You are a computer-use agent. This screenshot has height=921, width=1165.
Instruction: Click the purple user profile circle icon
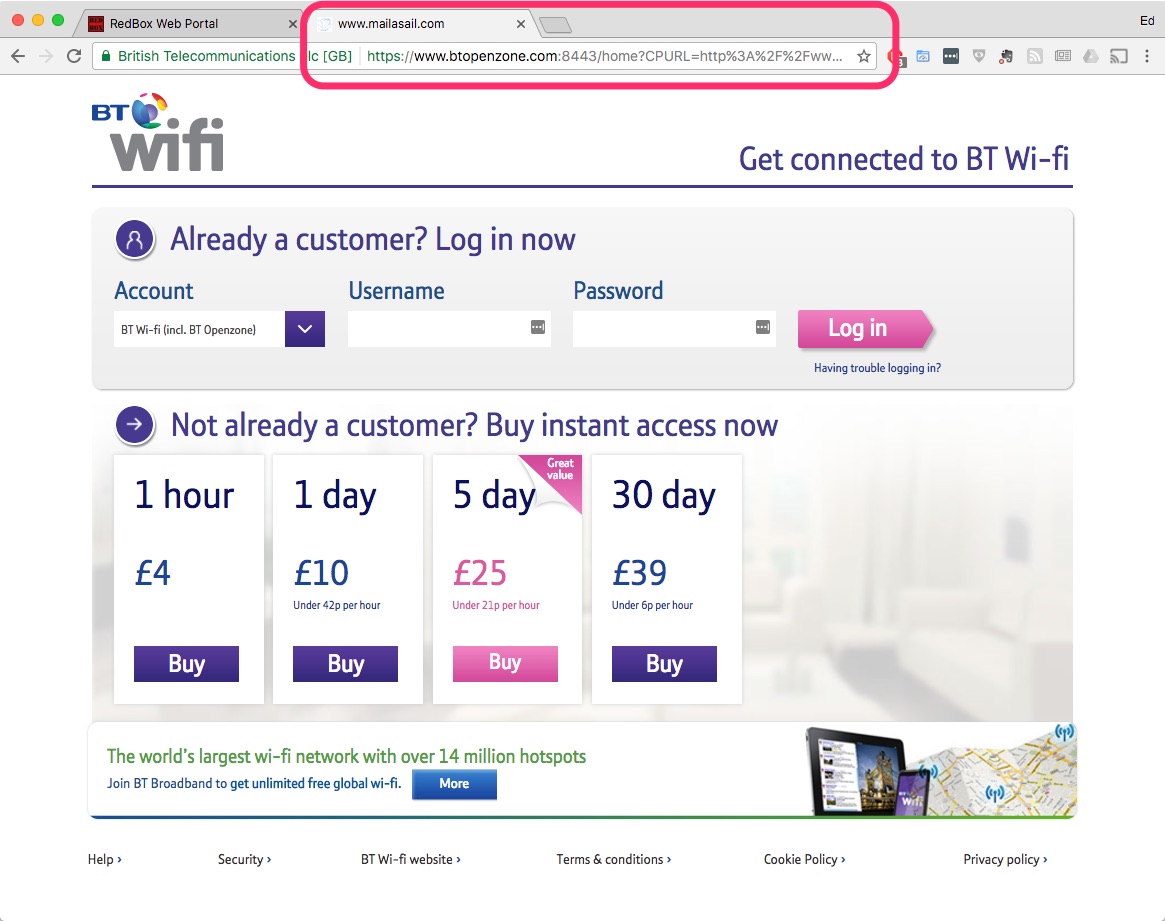coord(134,239)
